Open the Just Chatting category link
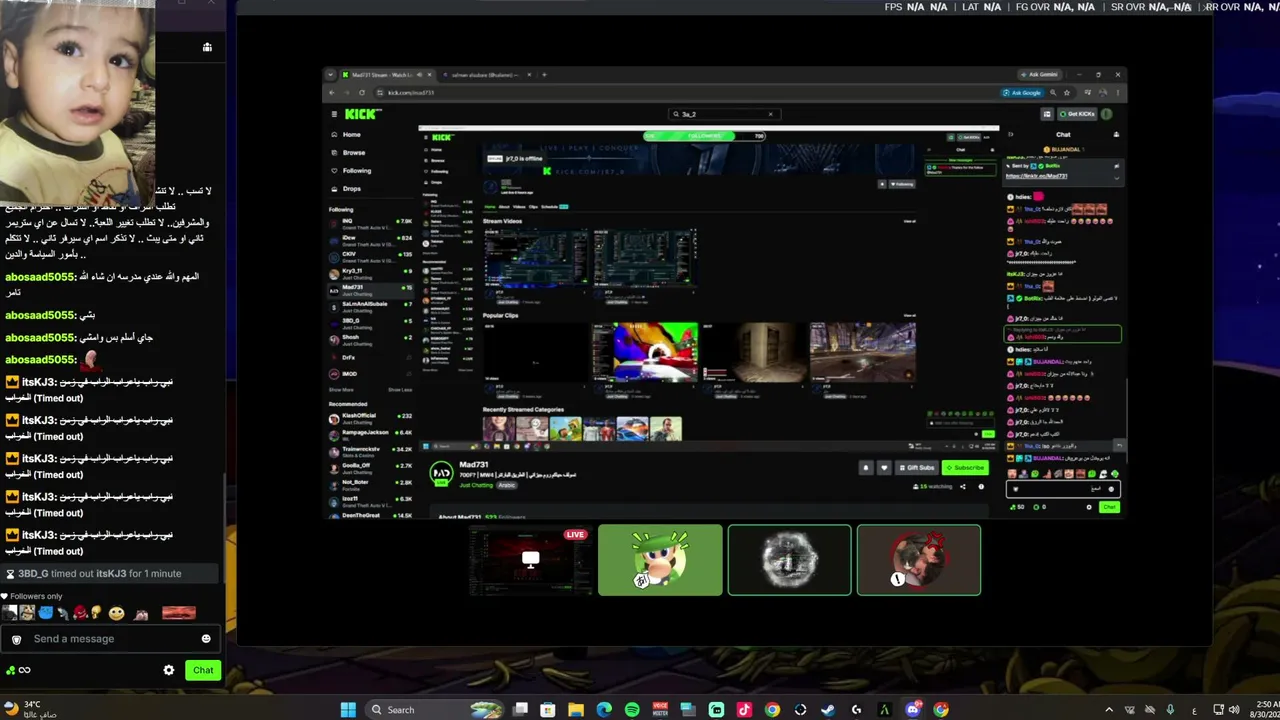Image resolution: width=1280 pixels, height=720 pixels. pyautogui.click(x=477, y=485)
